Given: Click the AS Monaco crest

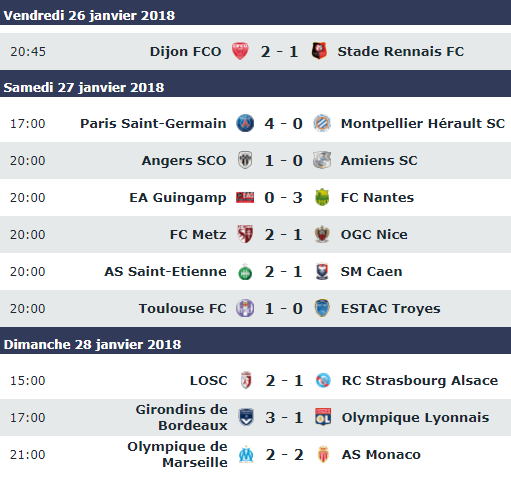Looking at the screenshot, I should point(323,454).
